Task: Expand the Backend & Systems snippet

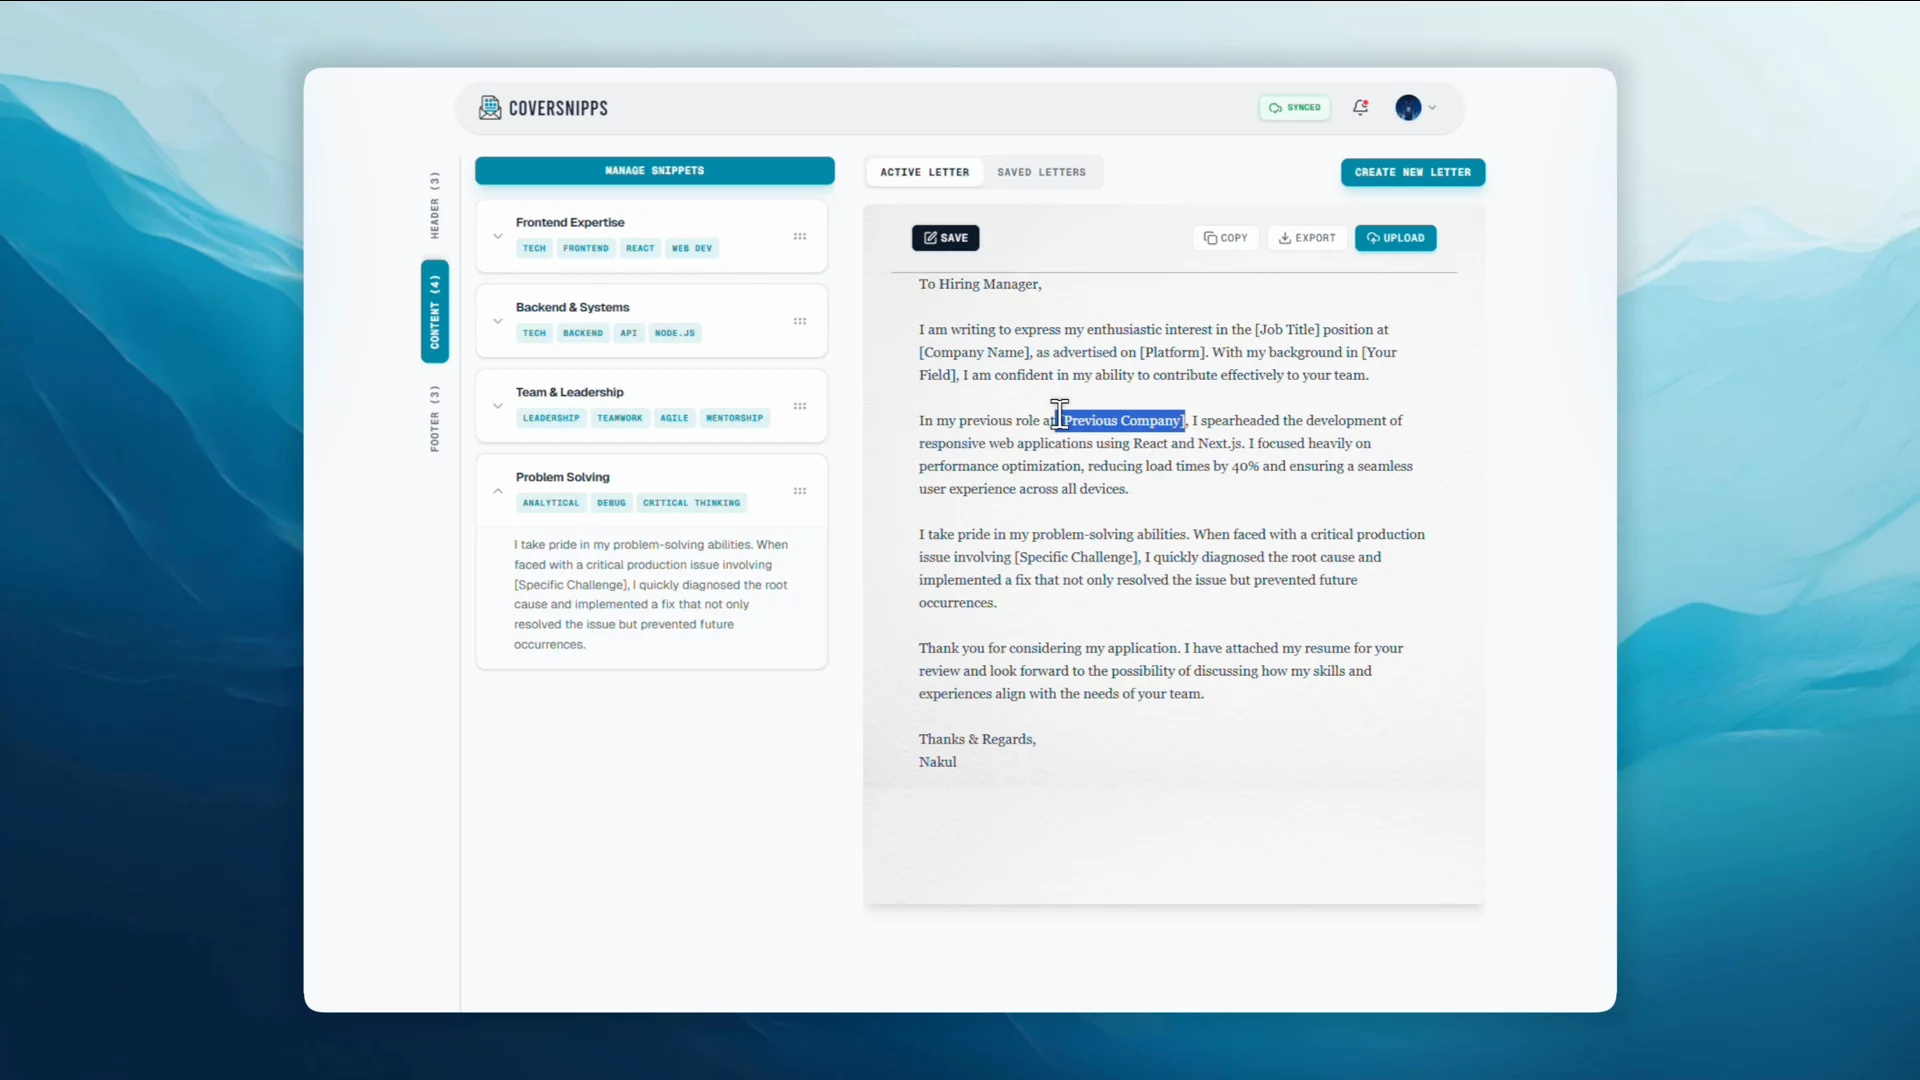Action: (497, 321)
